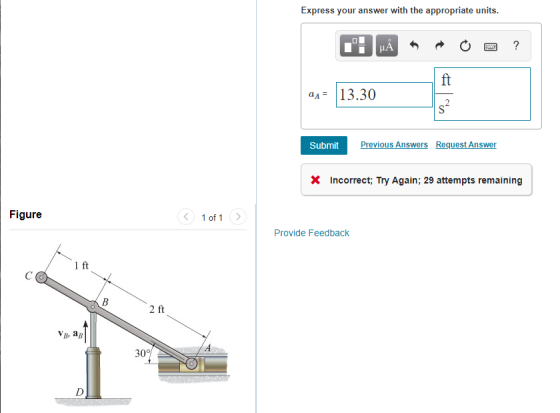
Task: Click the Submit button
Action: [x=324, y=145]
